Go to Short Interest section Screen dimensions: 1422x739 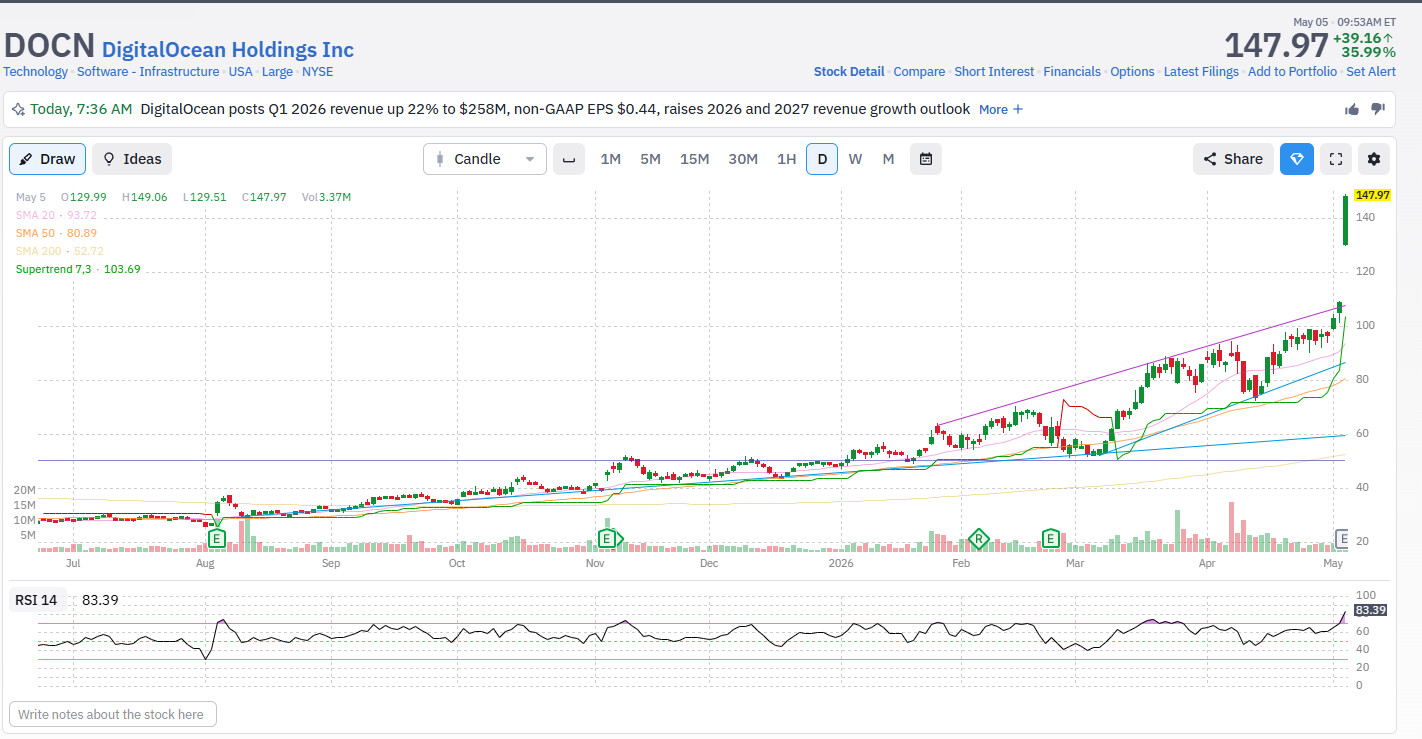click(x=993, y=72)
